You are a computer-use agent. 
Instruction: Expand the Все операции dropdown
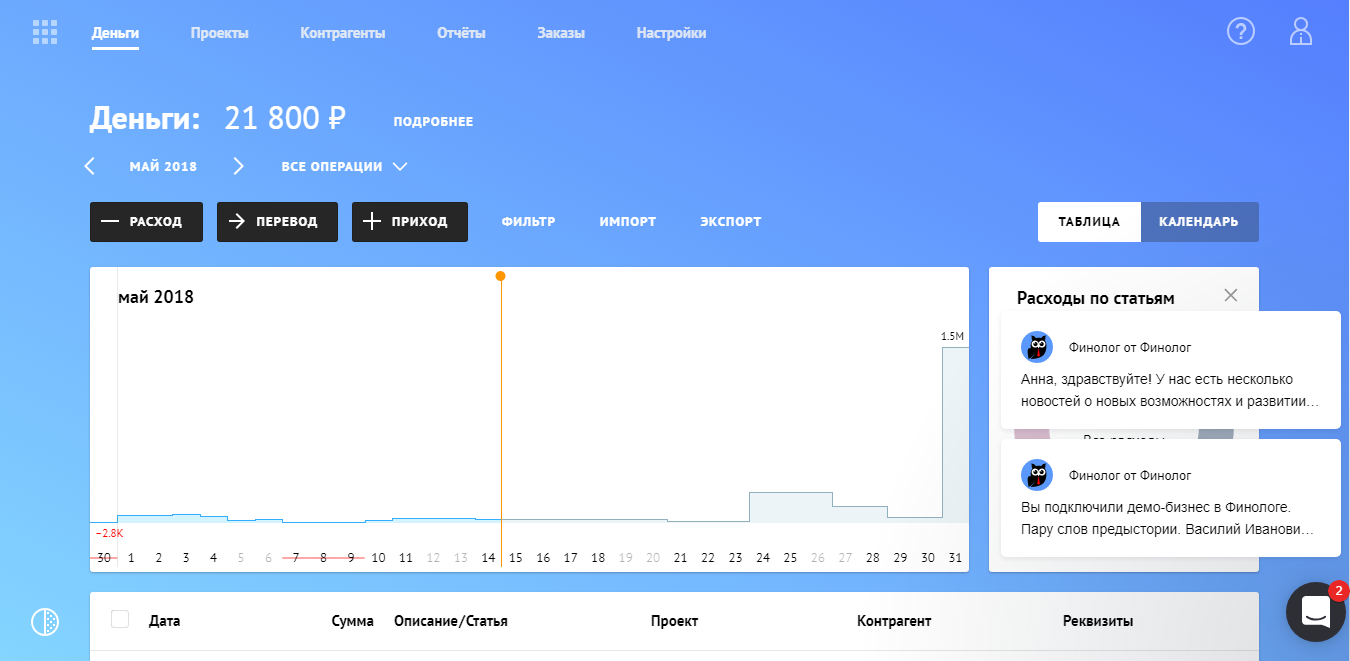pyautogui.click(x=344, y=166)
